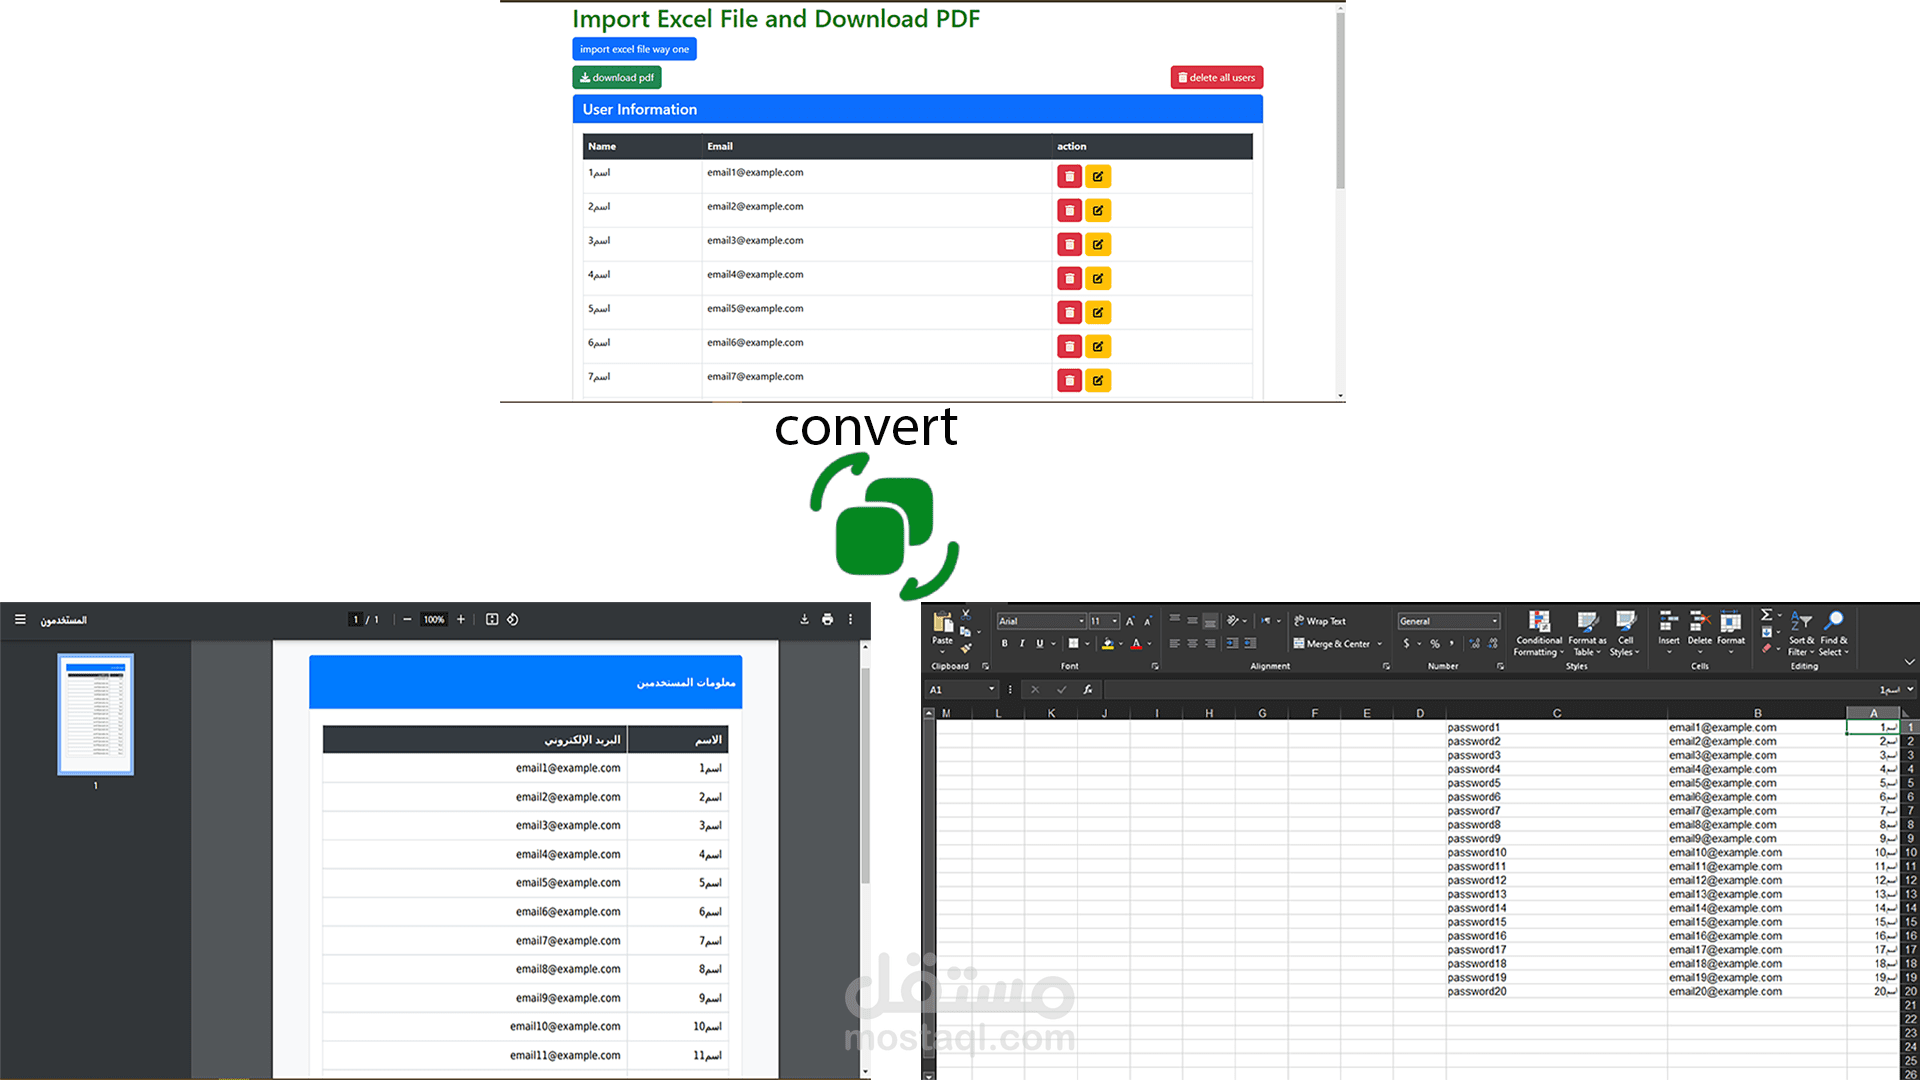The height and width of the screenshot is (1080, 1920).
Task: Select the PDF page 1 thumbnail
Action: pos(95,714)
